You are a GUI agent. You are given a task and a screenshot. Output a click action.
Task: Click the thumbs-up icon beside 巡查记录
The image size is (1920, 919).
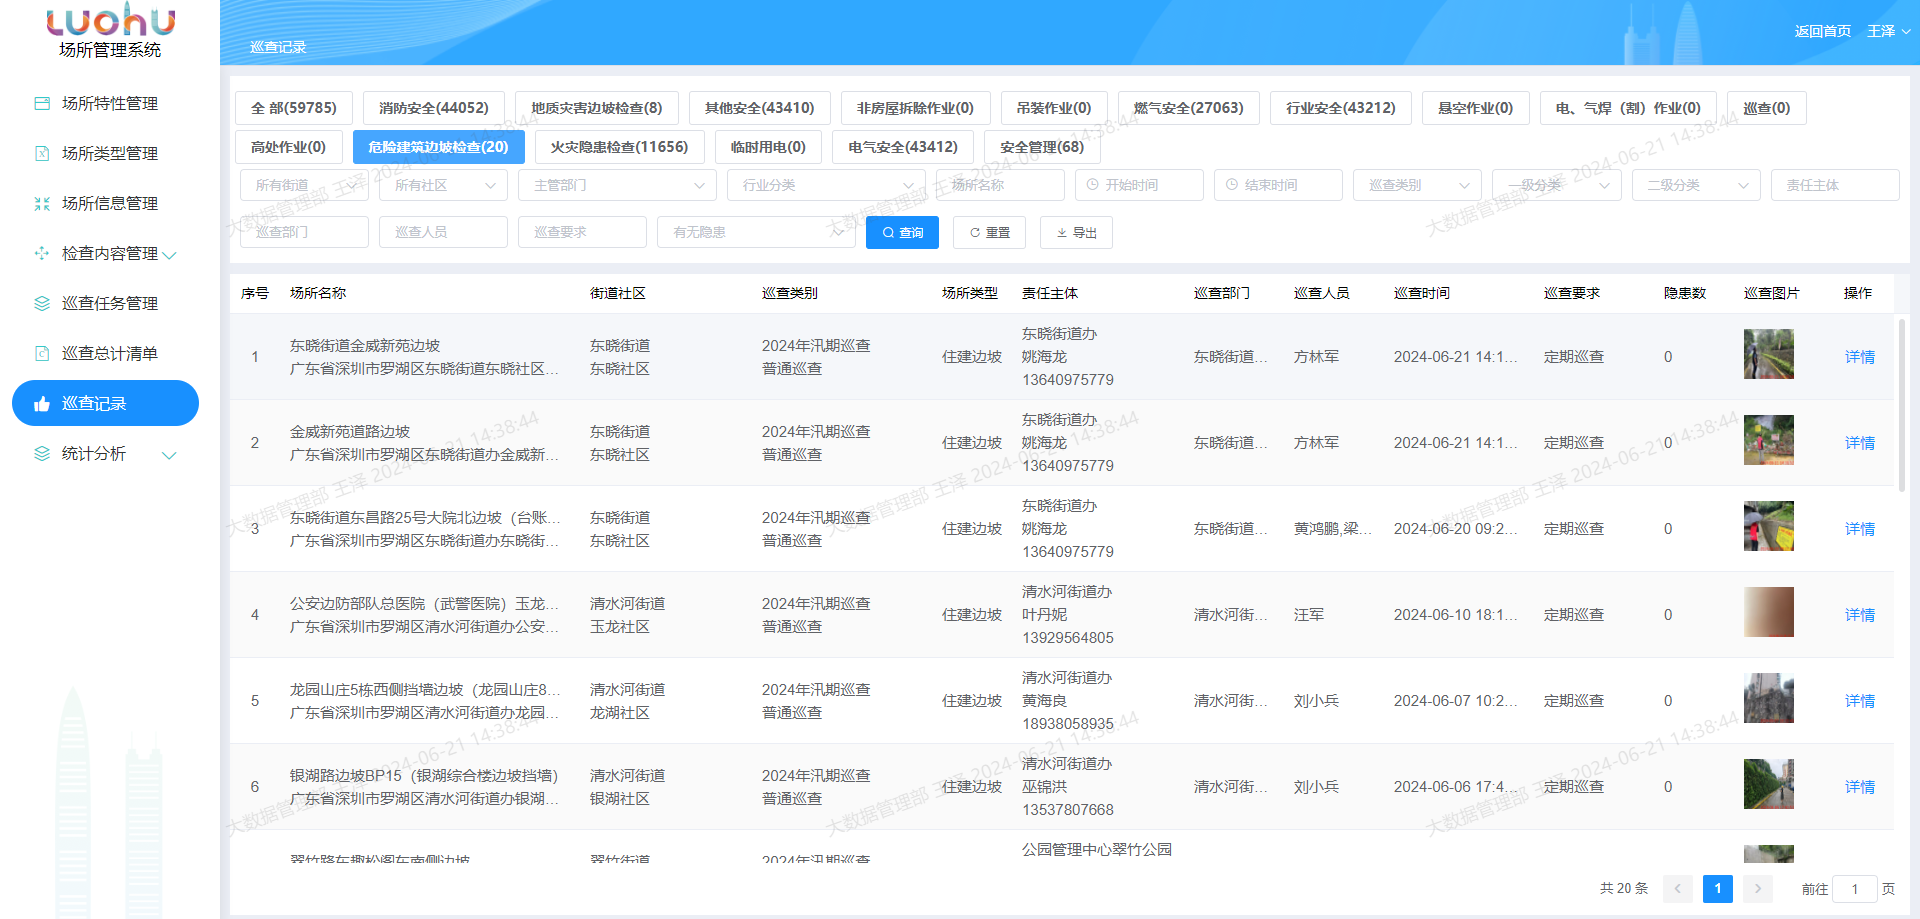pyautogui.click(x=42, y=404)
